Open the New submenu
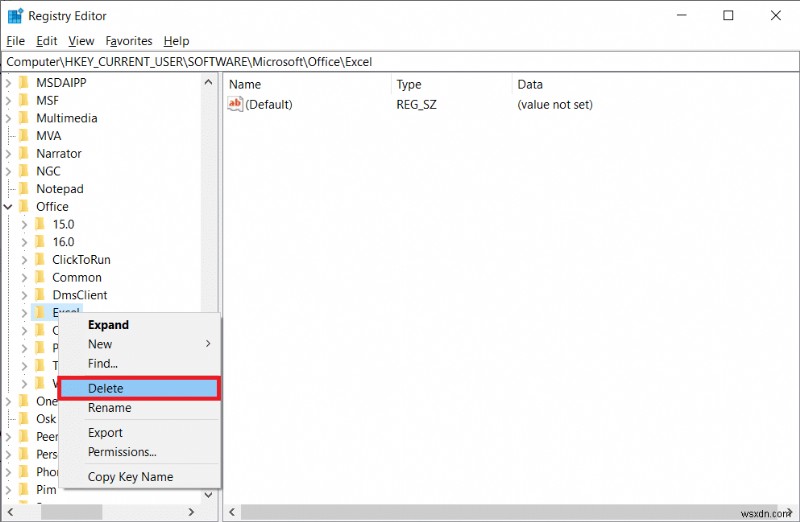This screenshot has width=800, height=522. point(139,344)
